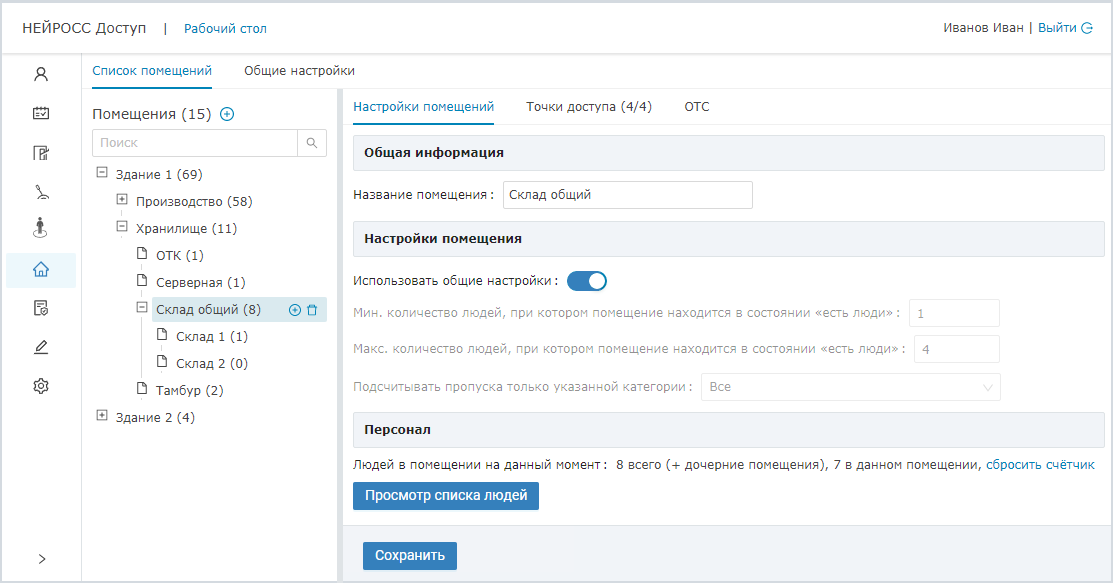The image size is (1113, 583).
Task: Open the pass category dropdown showing Все
Action: coord(850,387)
